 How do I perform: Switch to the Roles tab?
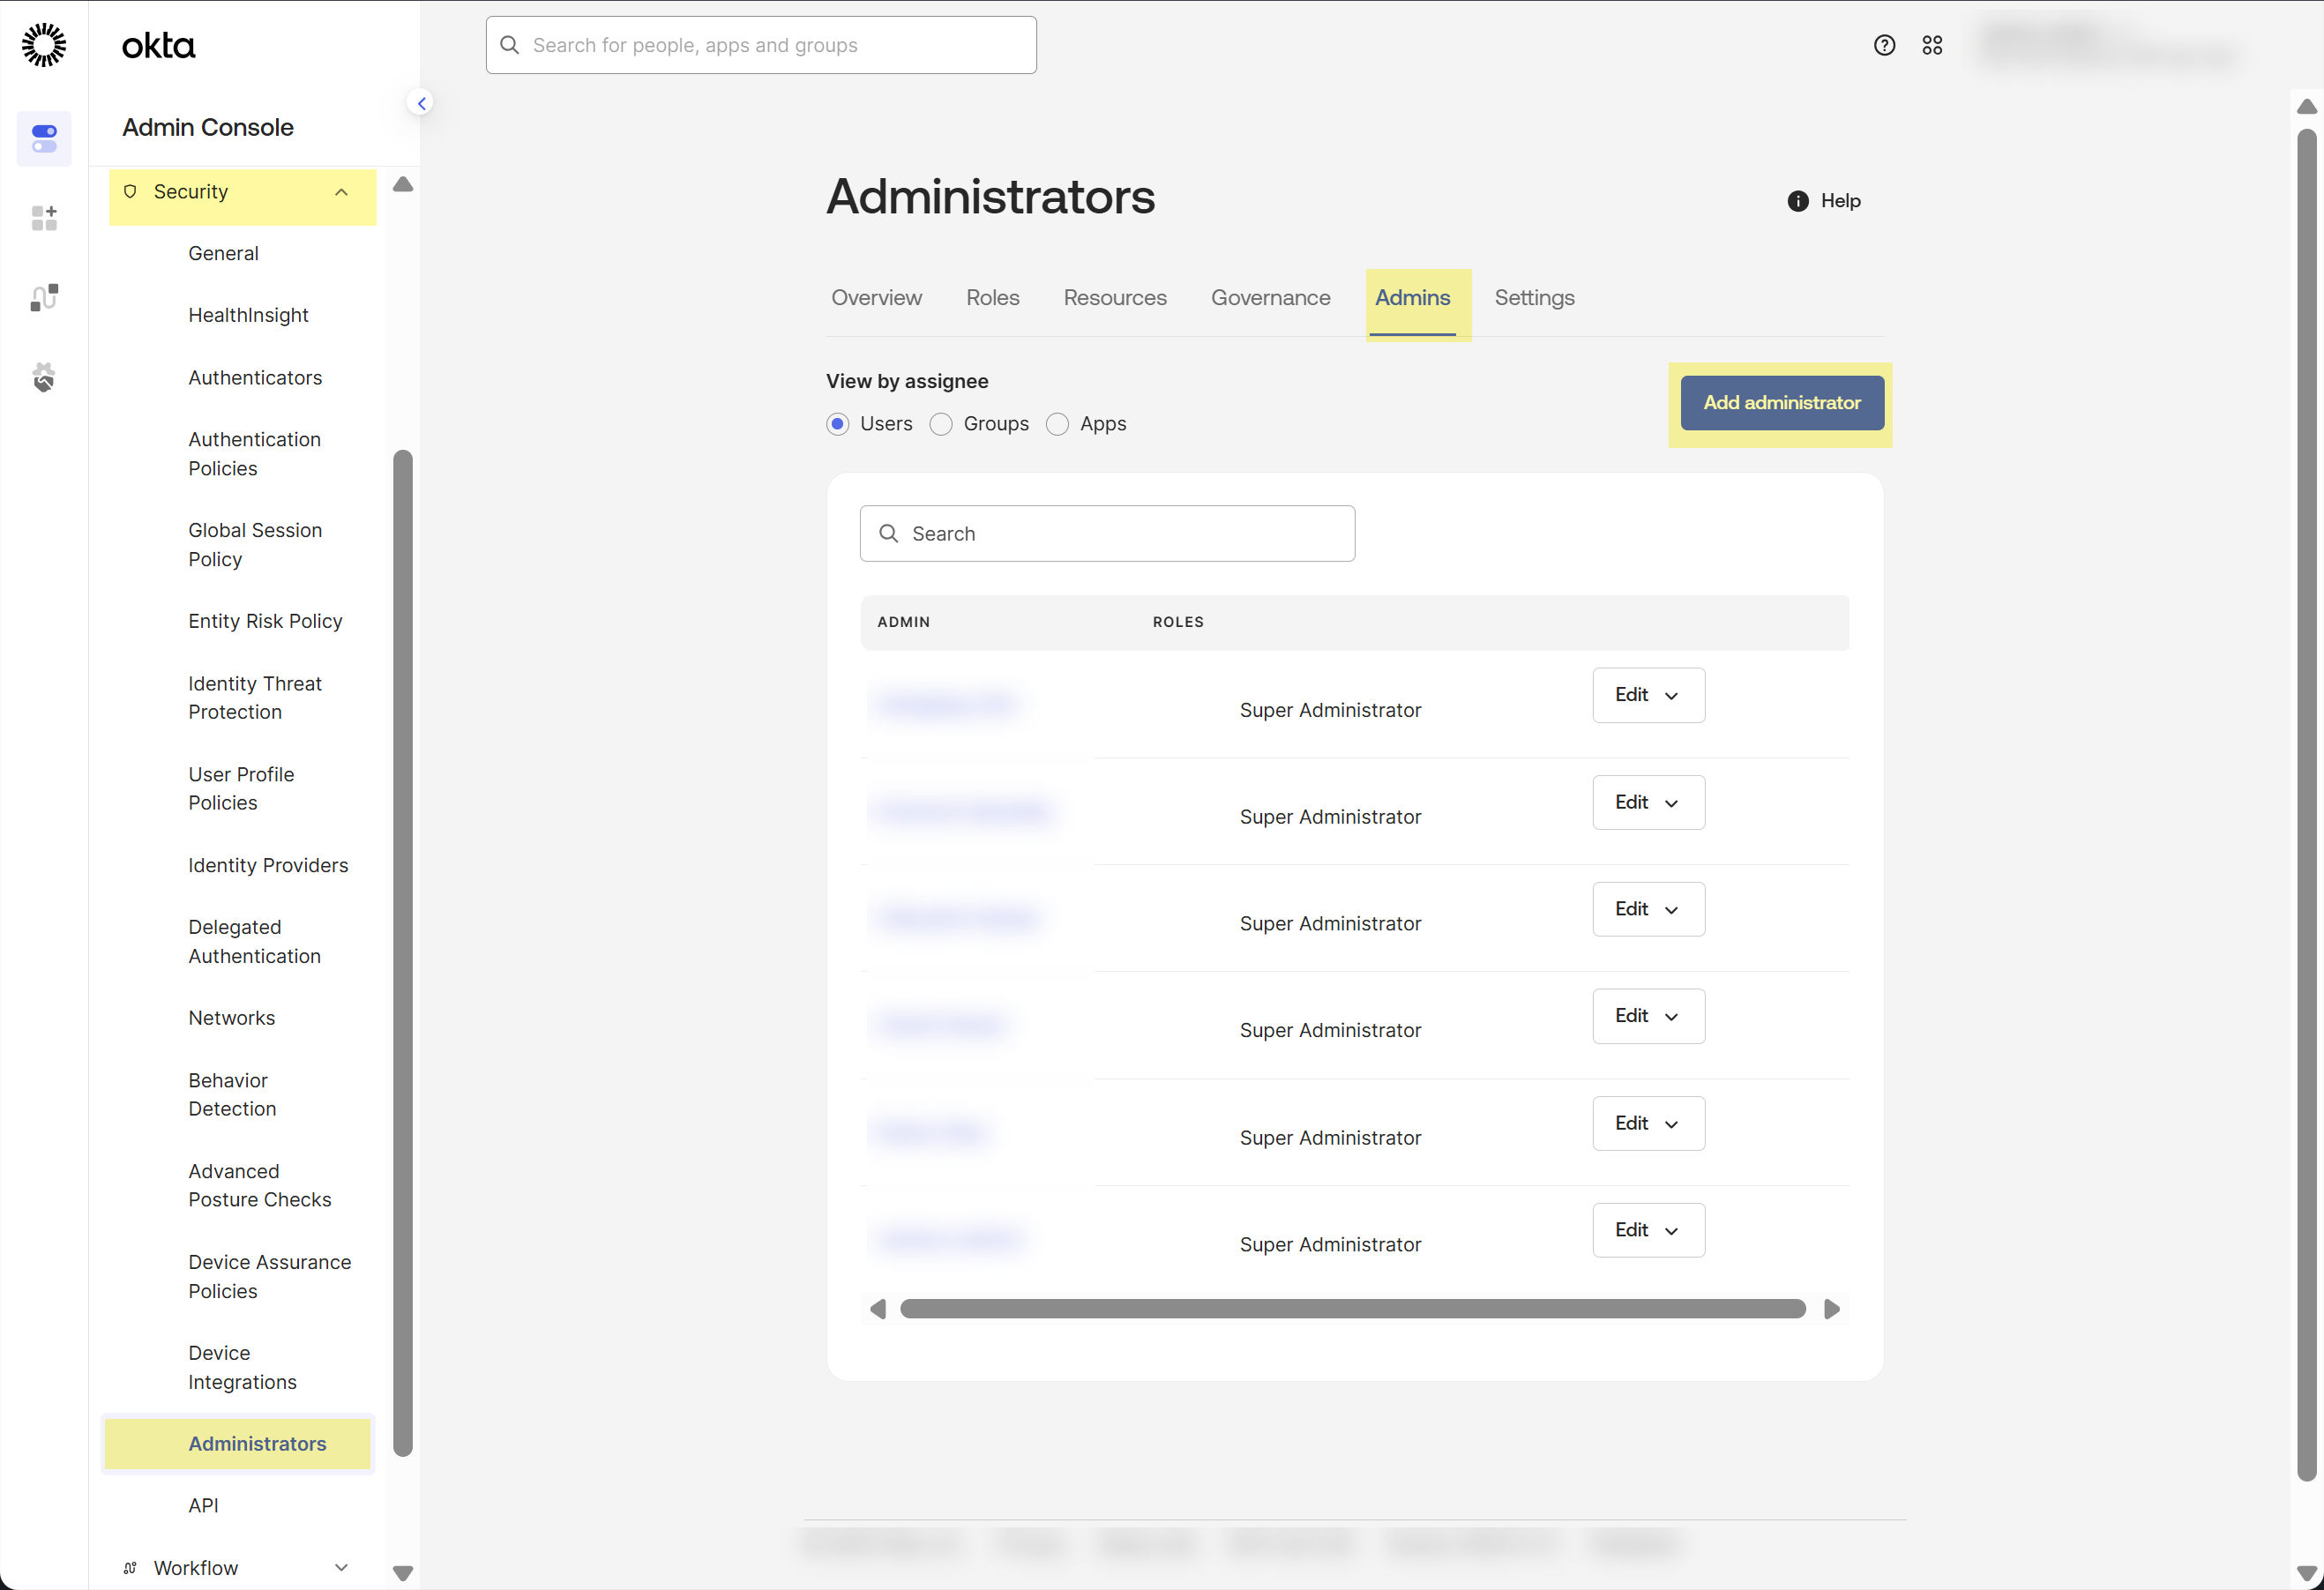(x=992, y=298)
